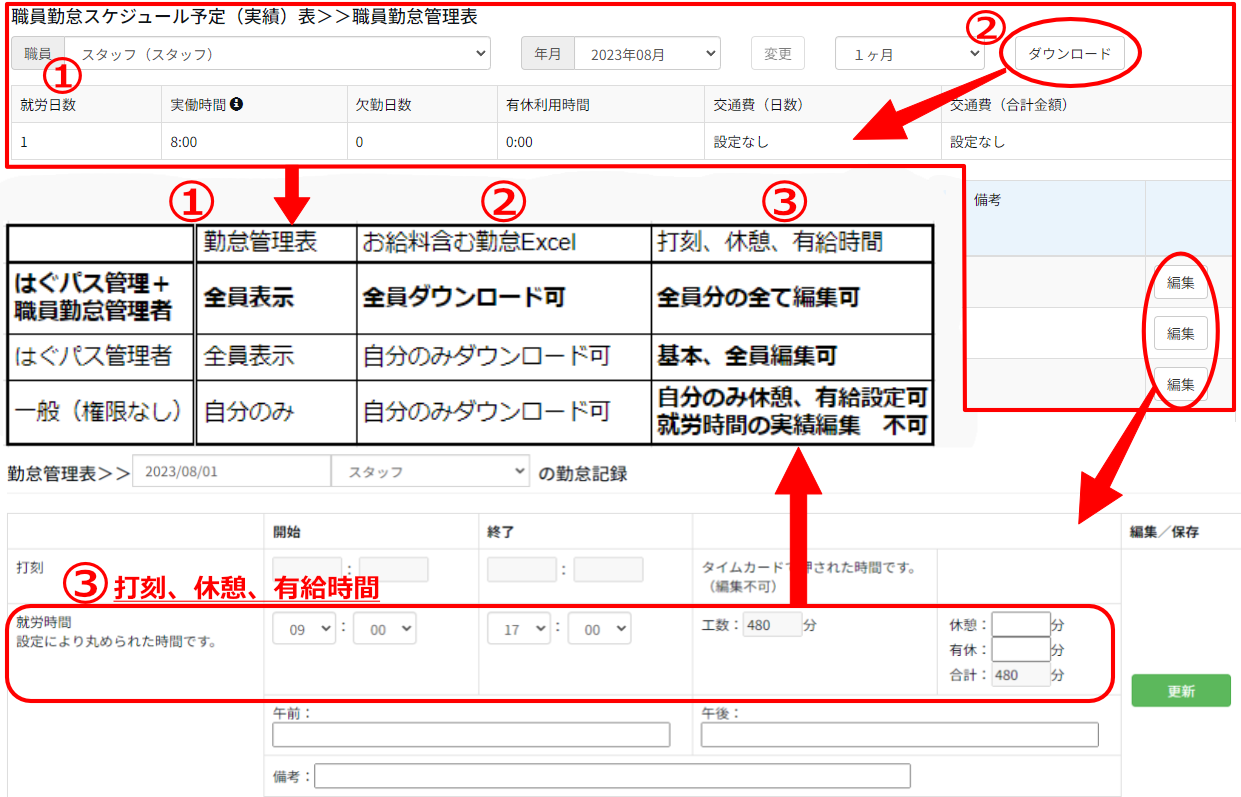Viewport: 1241px width, 797px height.
Task: Open the 職員 staff selection dropdown
Action: 277,54
